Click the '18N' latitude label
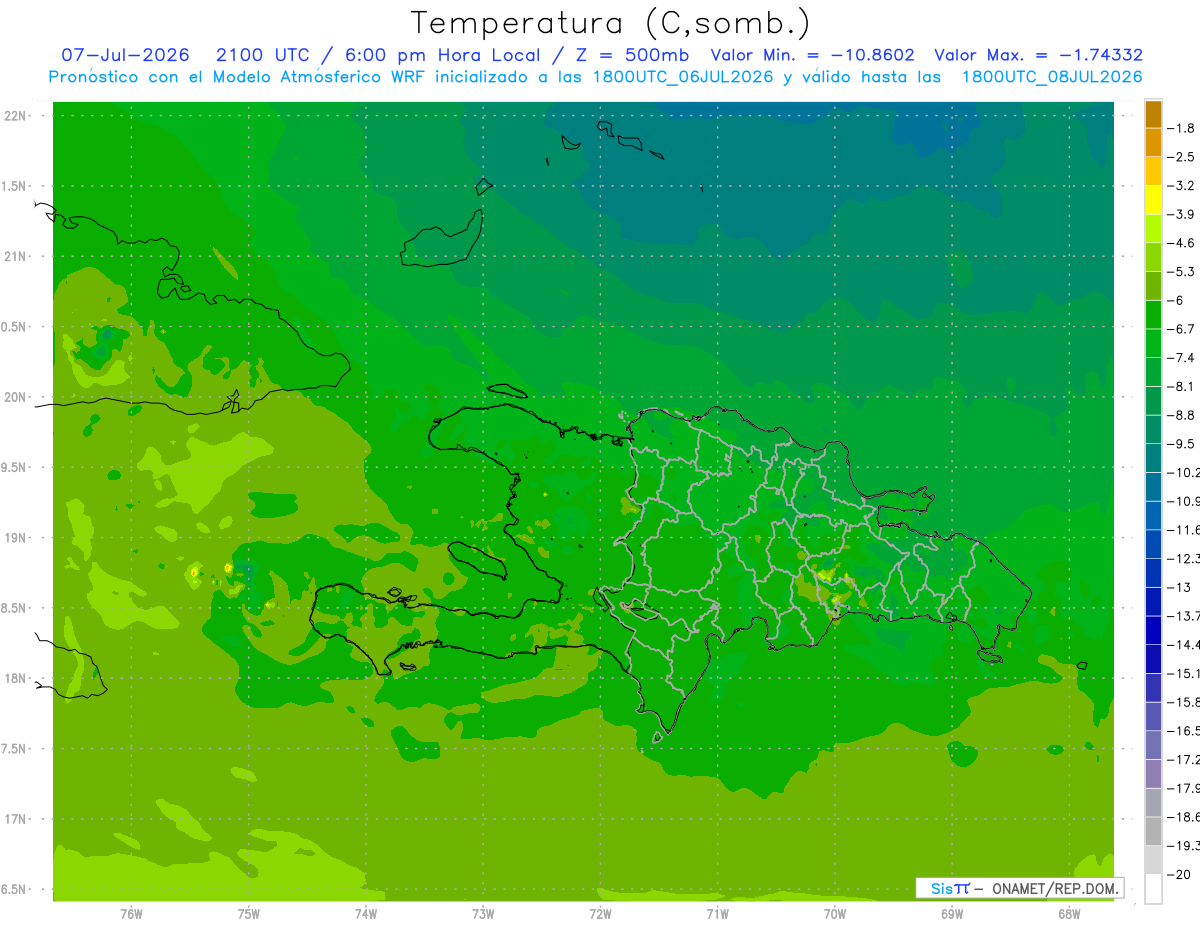 coord(15,678)
